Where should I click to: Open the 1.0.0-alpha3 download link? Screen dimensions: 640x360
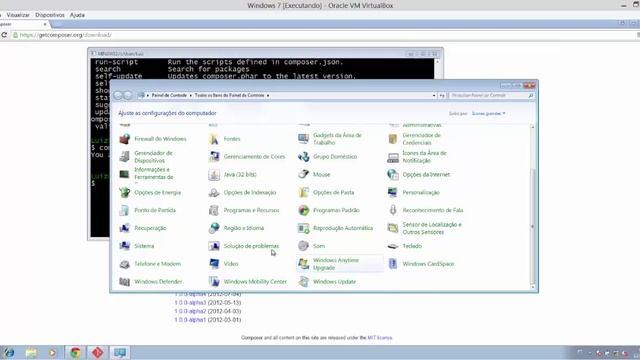click(190, 303)
